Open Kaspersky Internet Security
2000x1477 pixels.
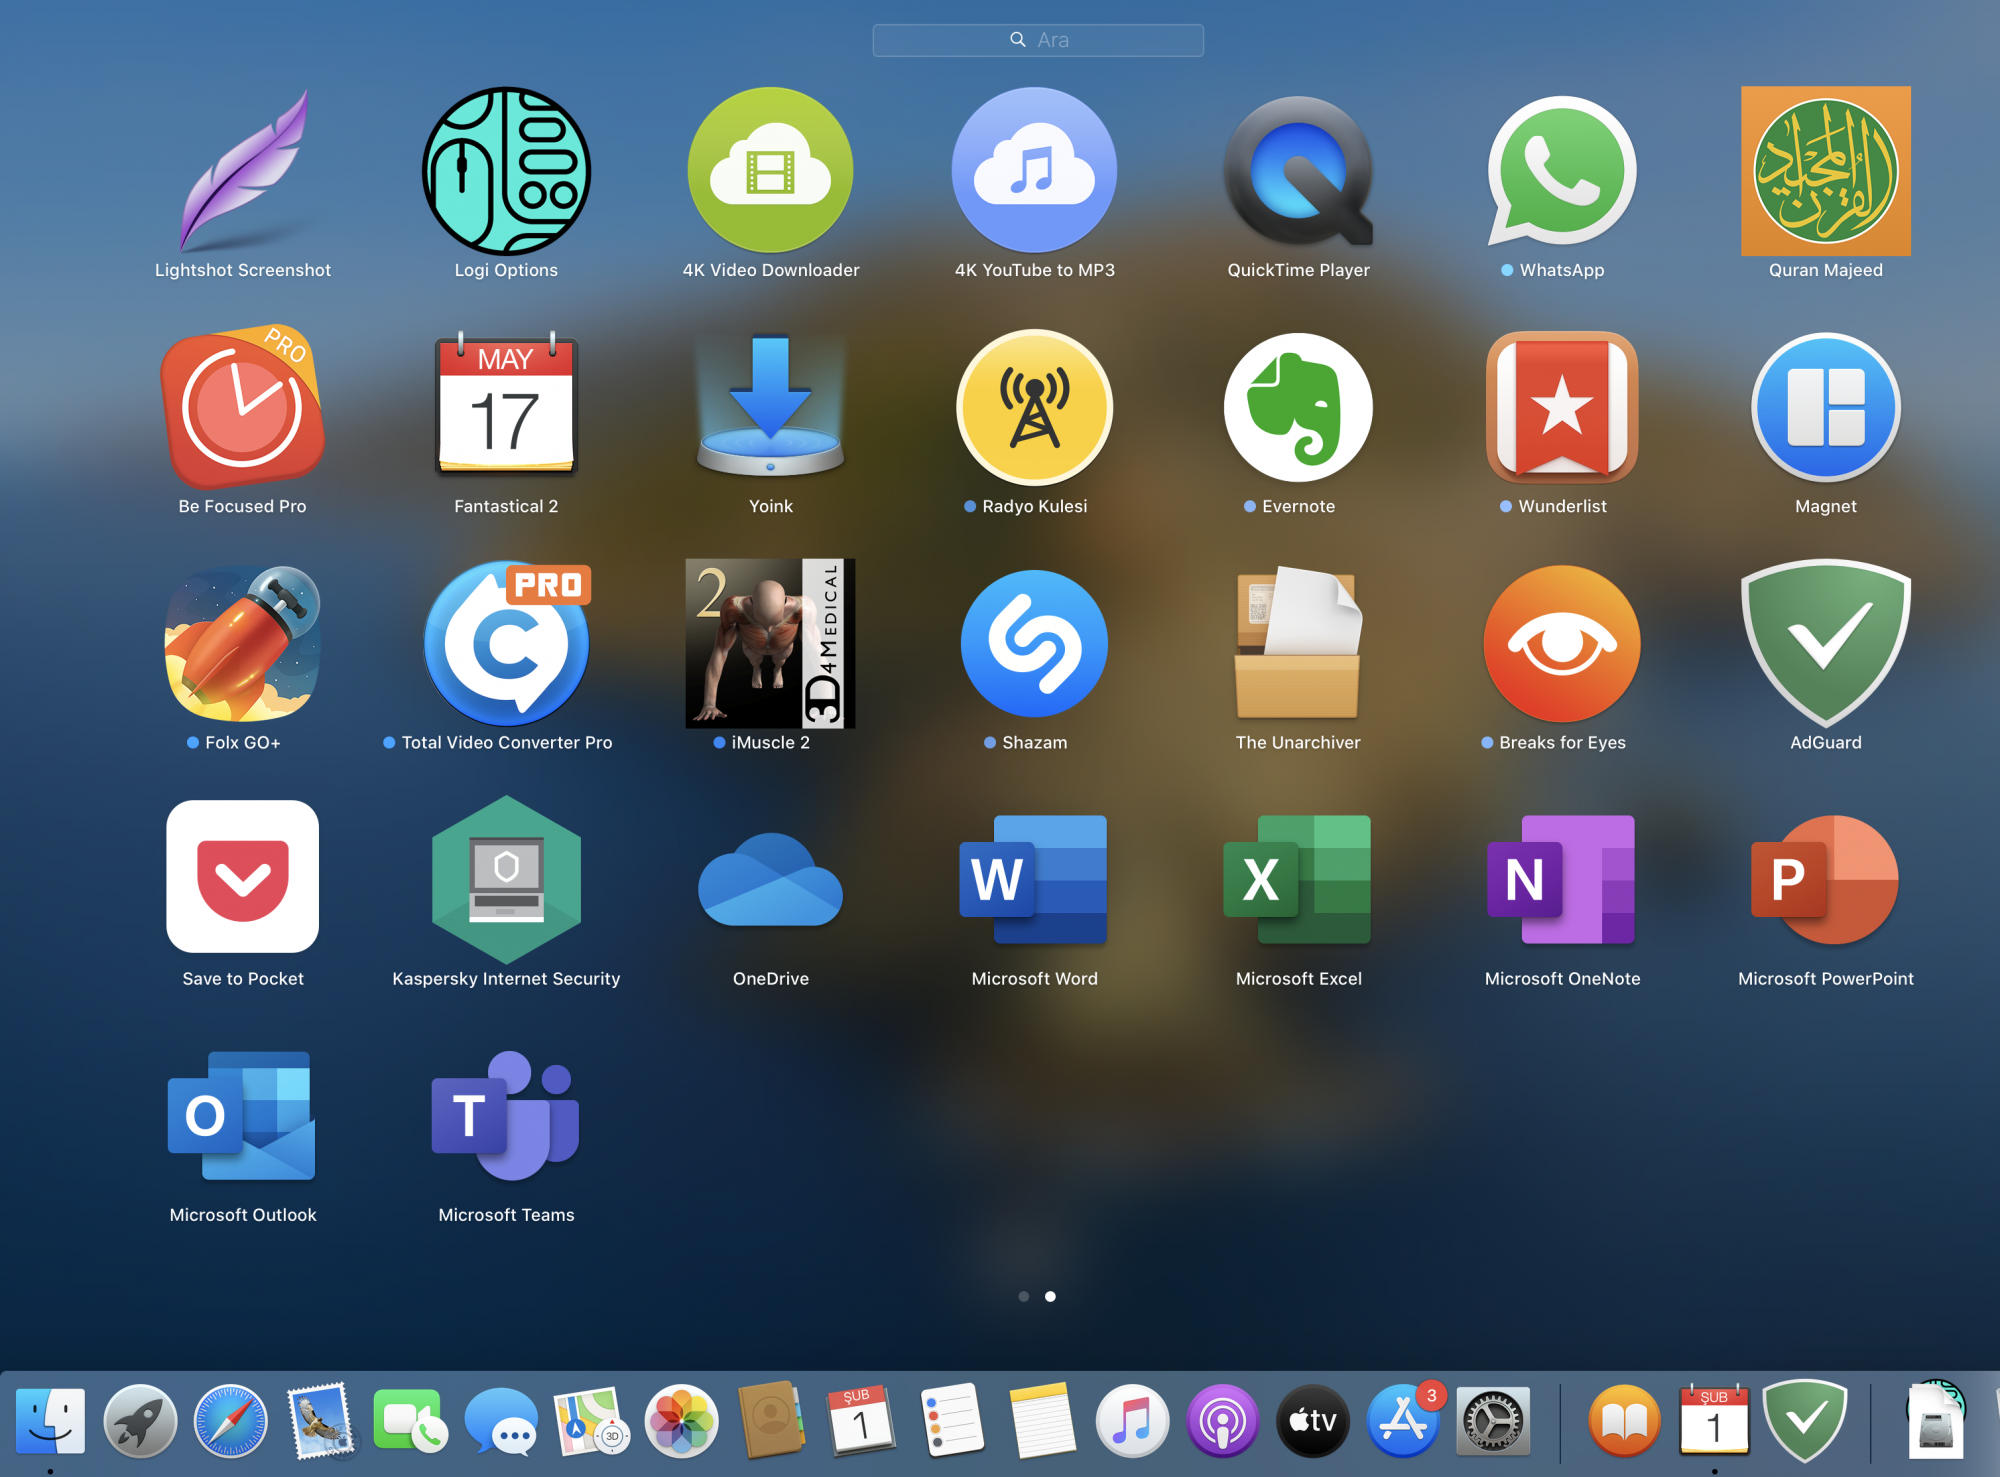coord(506,878)
